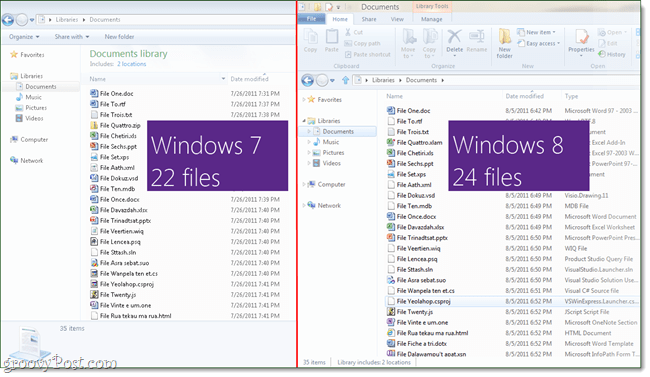The height and width of the screenshot is (377, 650).
Task: Open the Organize menu in Windows 7
Action: [24, 36]
